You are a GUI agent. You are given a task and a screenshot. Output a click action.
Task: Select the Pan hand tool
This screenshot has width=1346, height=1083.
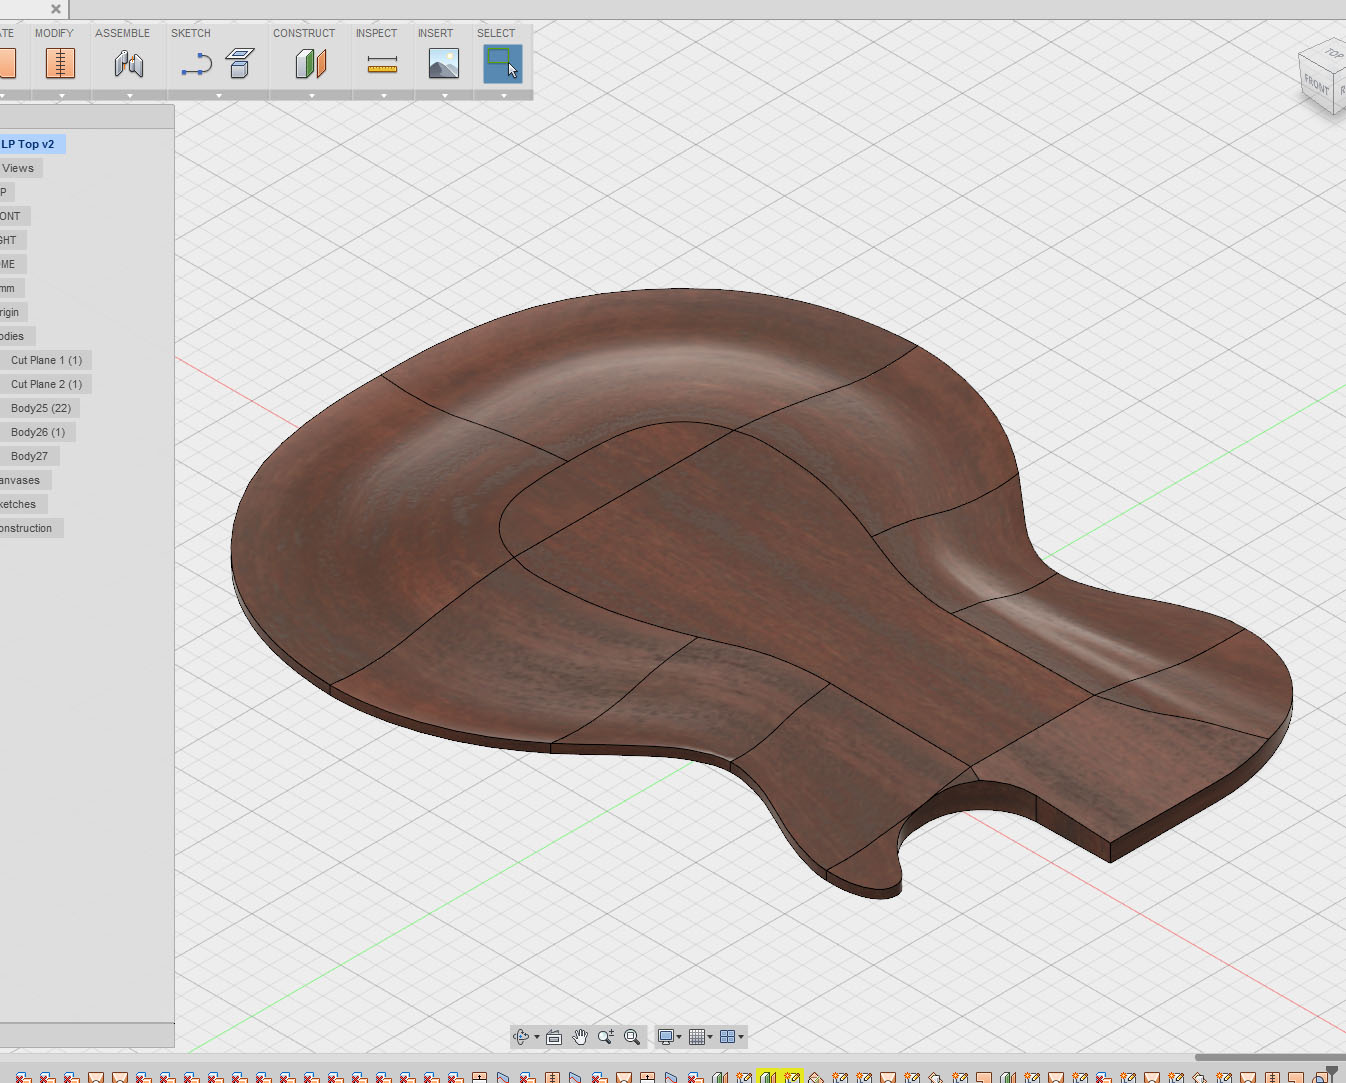[x=580, y=1037]
